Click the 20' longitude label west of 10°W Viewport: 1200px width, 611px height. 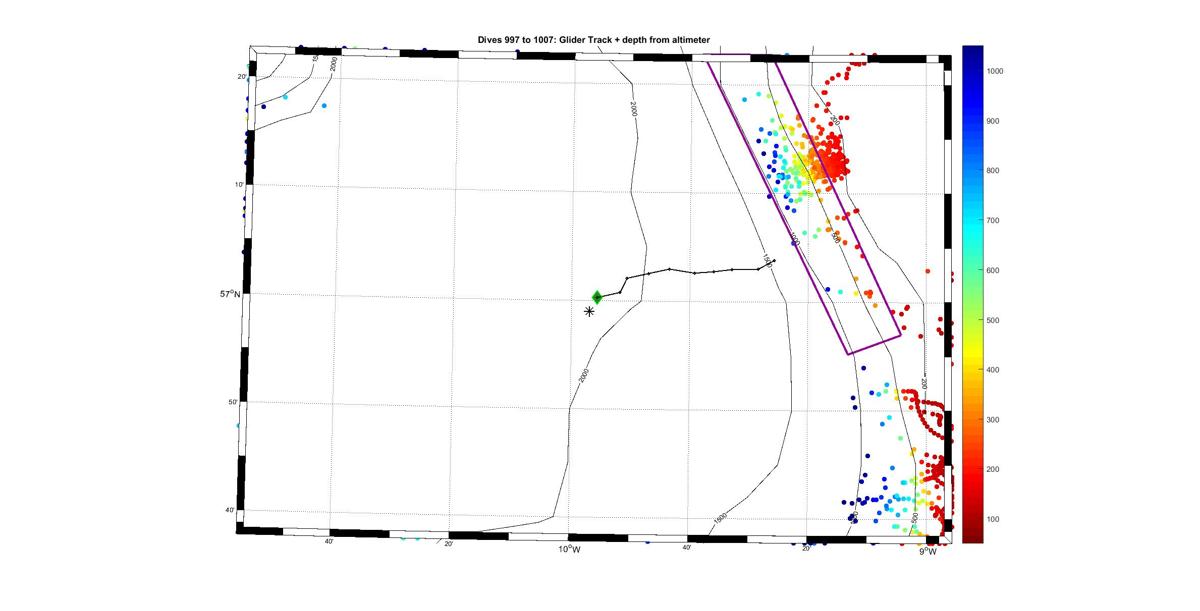tap(449, 545)
